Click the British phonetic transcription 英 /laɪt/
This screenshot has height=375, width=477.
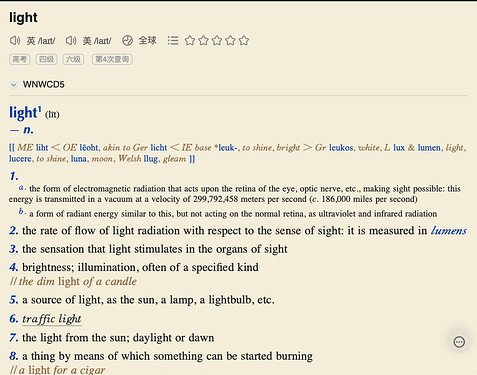41,41
